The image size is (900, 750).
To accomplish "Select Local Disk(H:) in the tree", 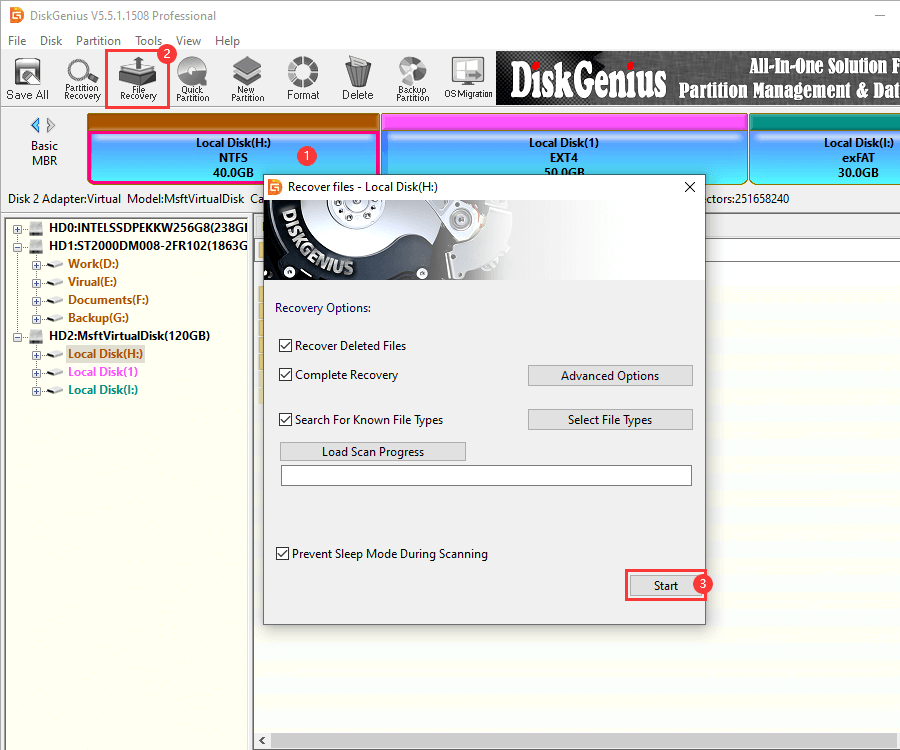I will click(x=105, y=354).
